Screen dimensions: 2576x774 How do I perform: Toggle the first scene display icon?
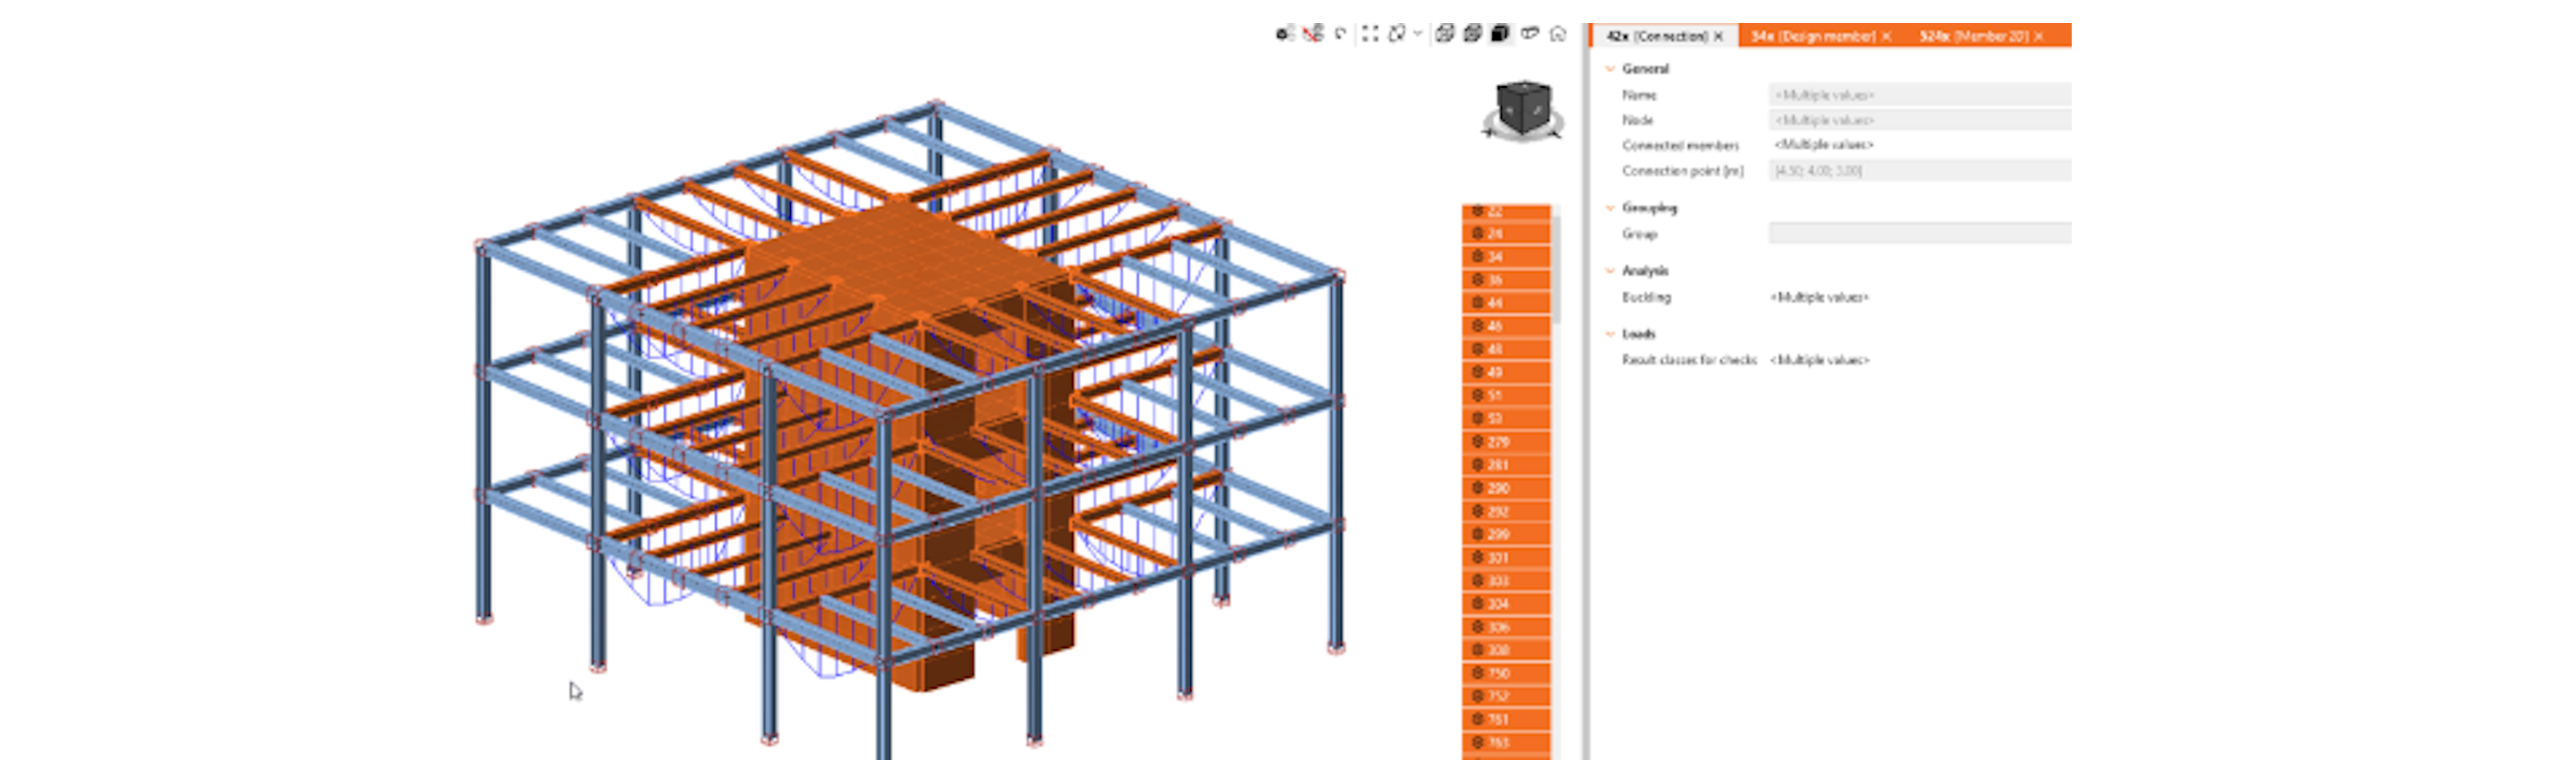[1285, 34]
